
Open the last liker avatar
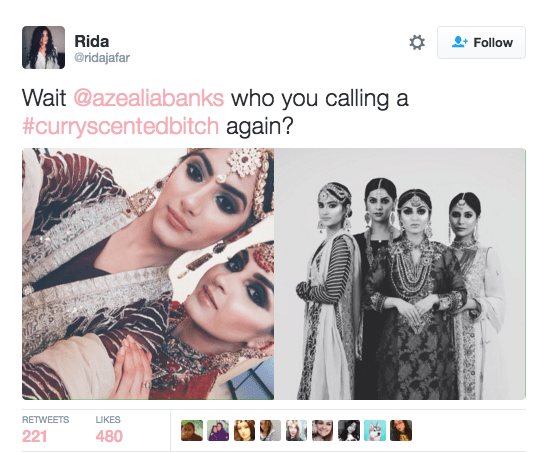point(401,430)
